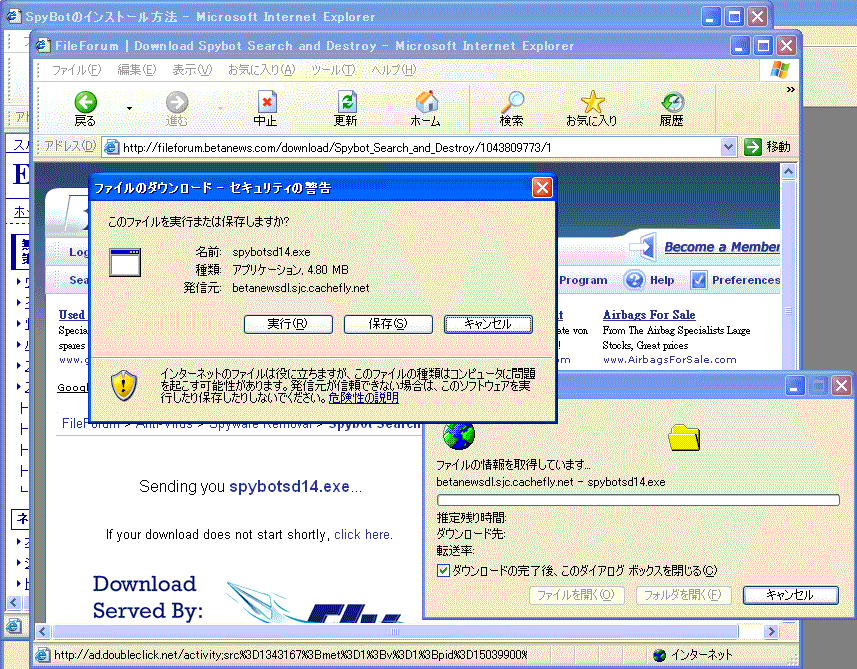This screenshot has width=857, height=669.
Task: Open the お気に入り(A) menu
Action: pyautogui.click(x=261, y=70)
